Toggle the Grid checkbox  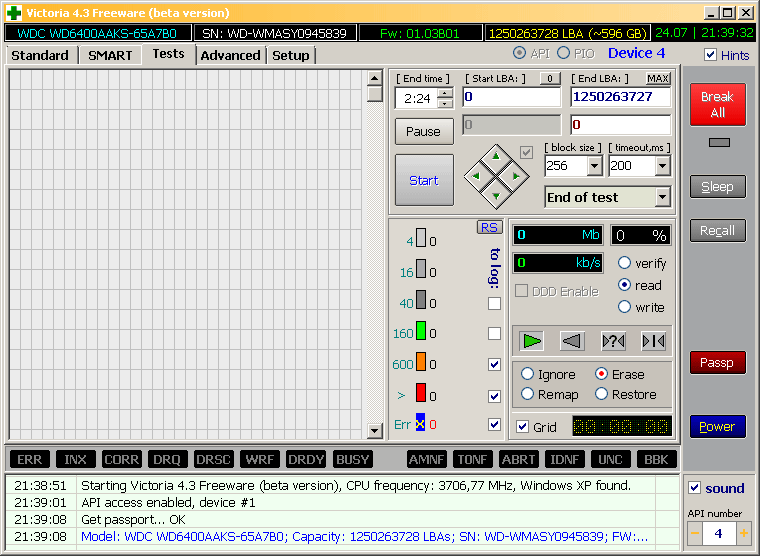(x=522, y=427)
